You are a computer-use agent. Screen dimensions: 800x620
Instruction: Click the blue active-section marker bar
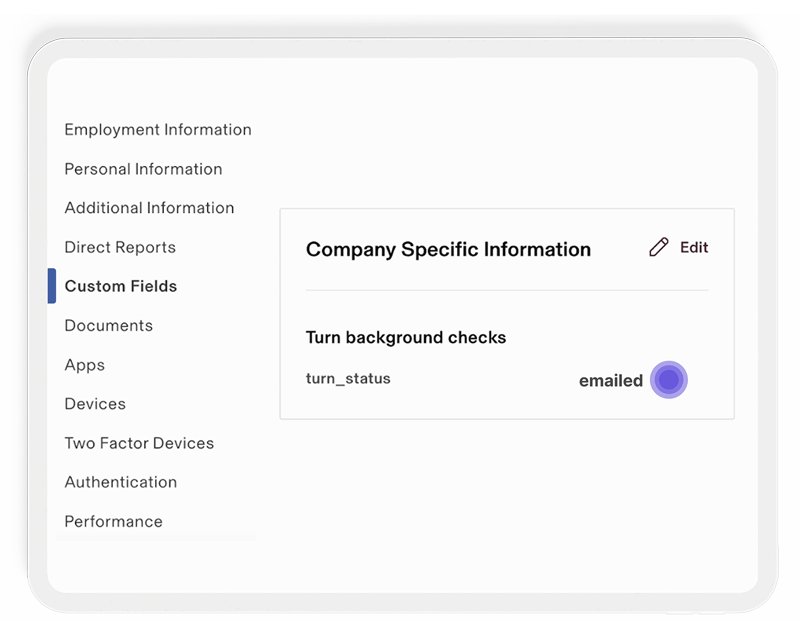pos(52,286)
